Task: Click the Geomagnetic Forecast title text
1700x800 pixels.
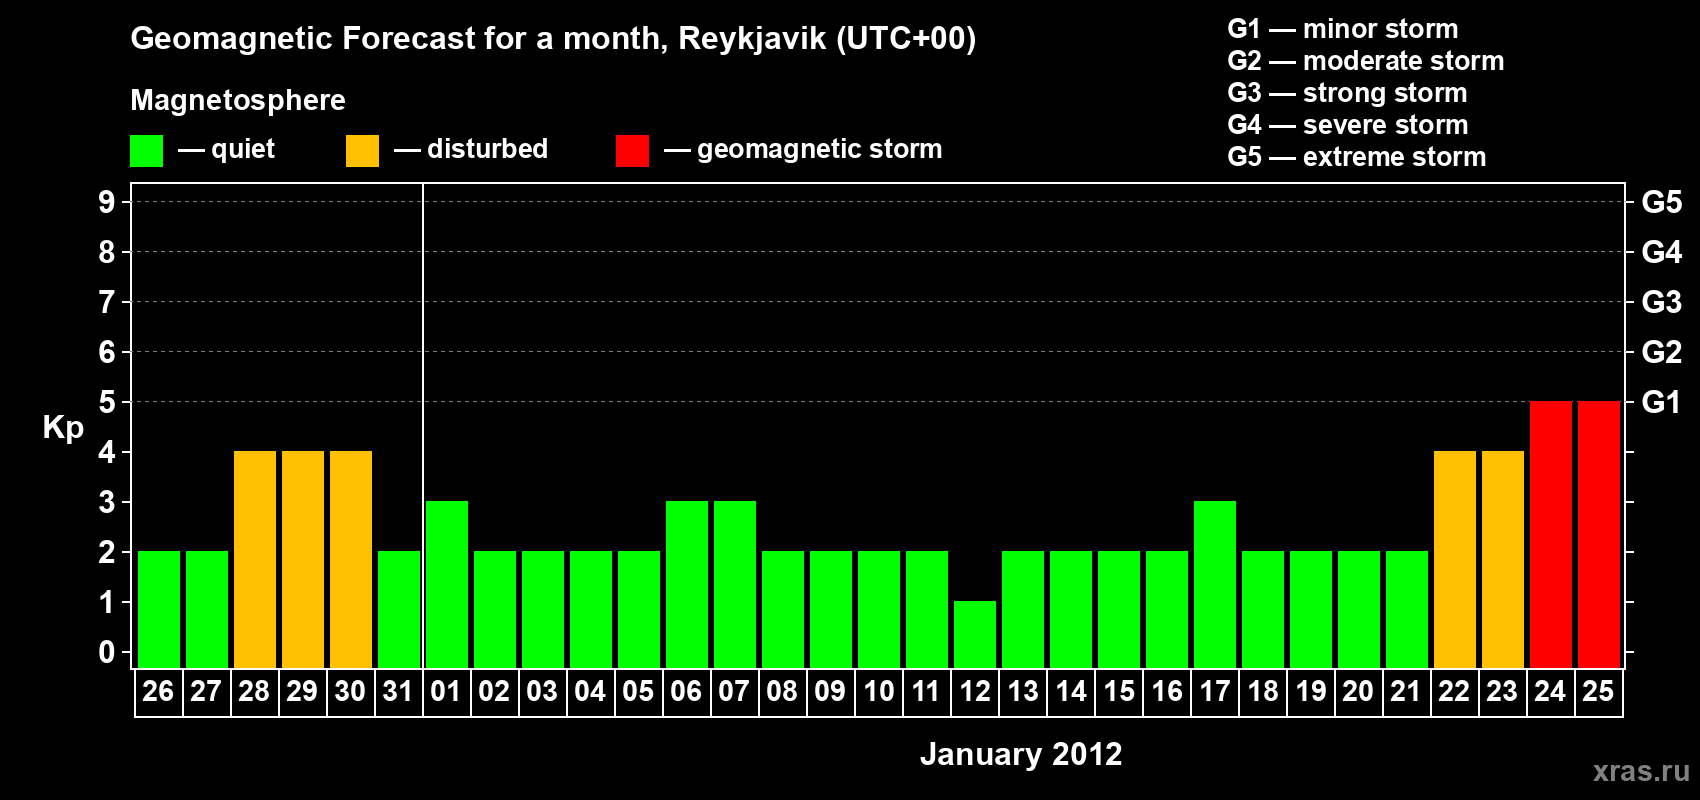Action: point(553,39)
